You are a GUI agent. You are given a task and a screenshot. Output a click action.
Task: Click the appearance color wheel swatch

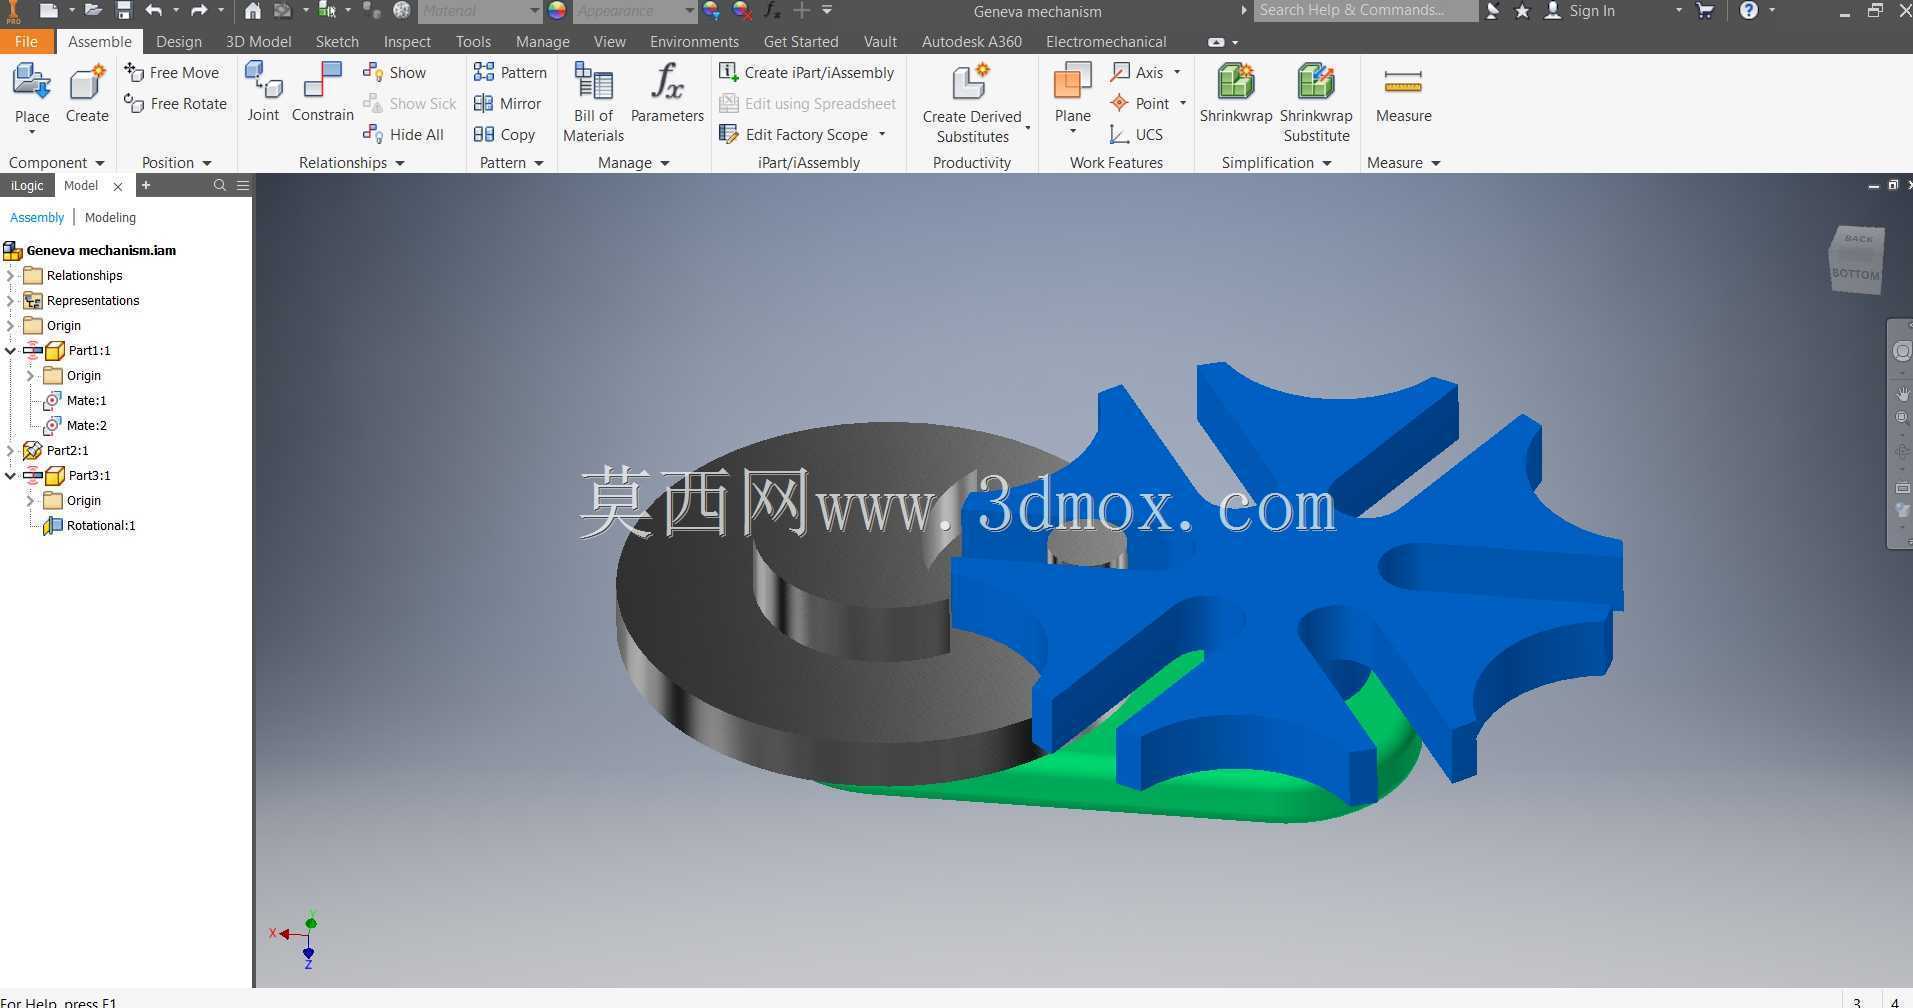557,11
